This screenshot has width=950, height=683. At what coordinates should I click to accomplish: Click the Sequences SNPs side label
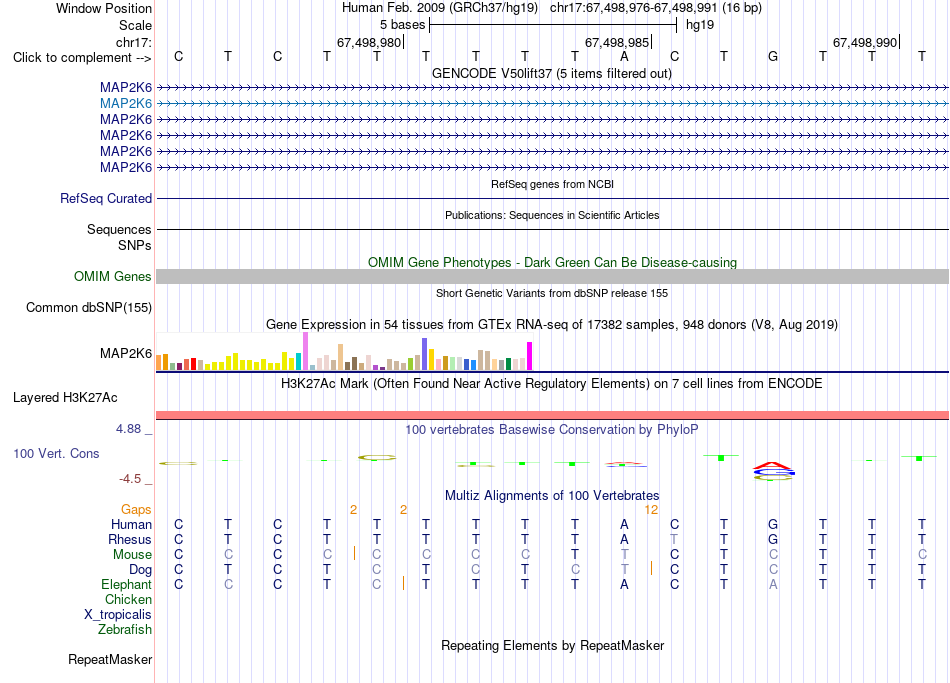(119, 238)
